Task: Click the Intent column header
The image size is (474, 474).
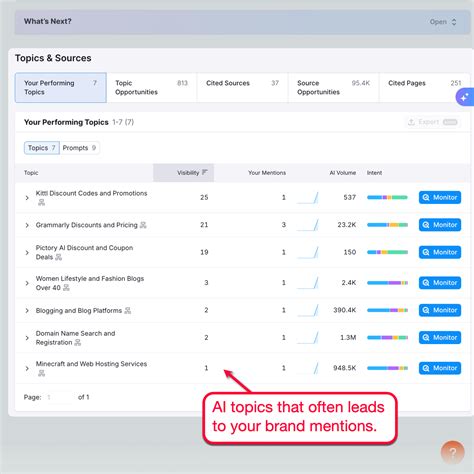Action: (x=374, y=173)
